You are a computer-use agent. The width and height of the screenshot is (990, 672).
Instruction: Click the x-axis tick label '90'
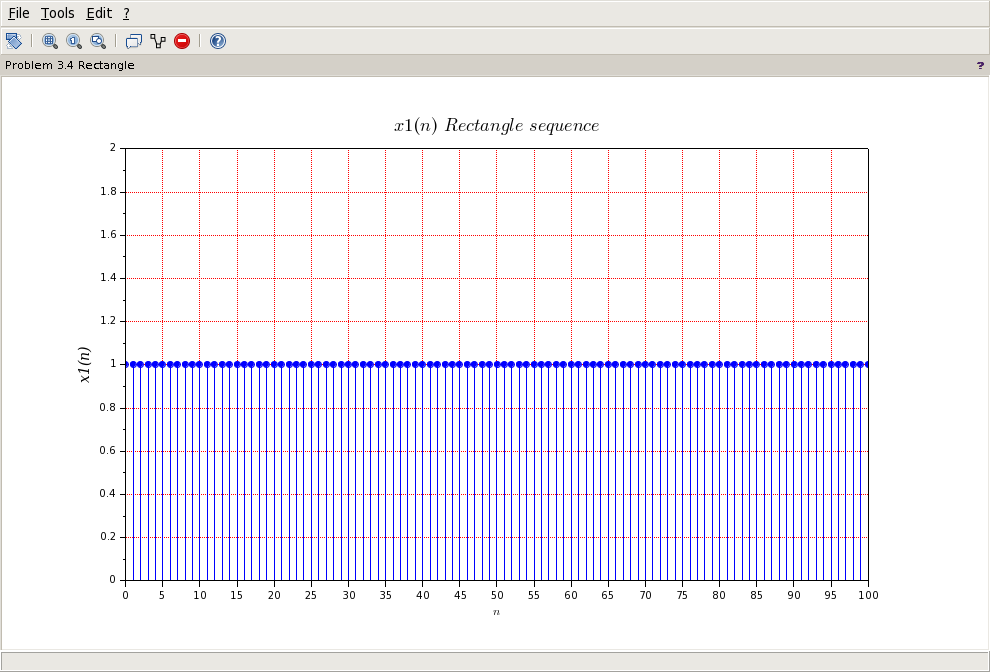pos(794,595)
